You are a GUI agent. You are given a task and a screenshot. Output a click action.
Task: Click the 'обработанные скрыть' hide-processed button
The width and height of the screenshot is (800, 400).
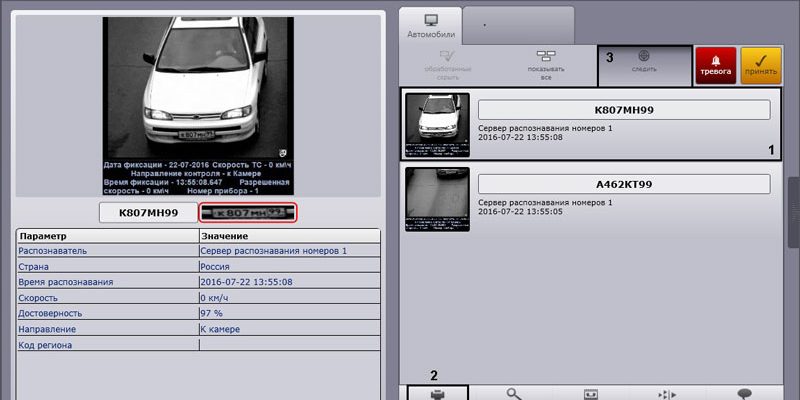(x=447, y=64)
